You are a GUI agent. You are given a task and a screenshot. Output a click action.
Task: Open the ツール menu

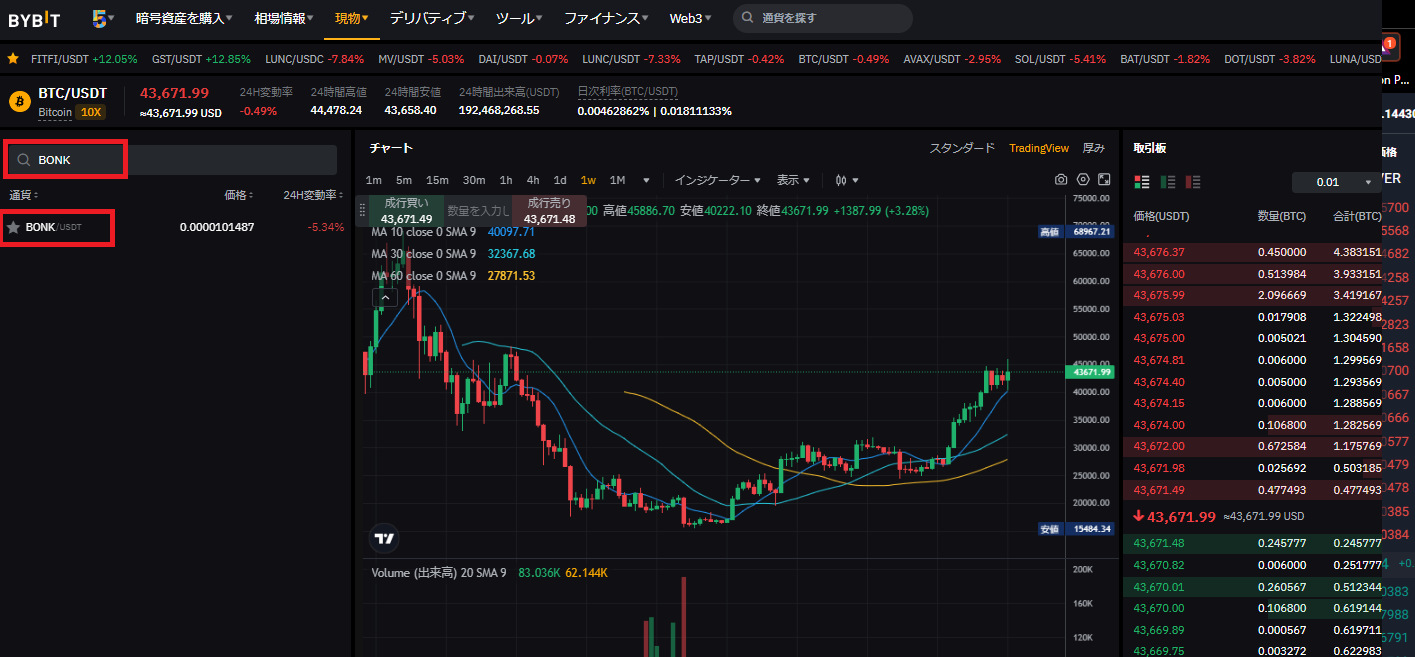(519, 18)
